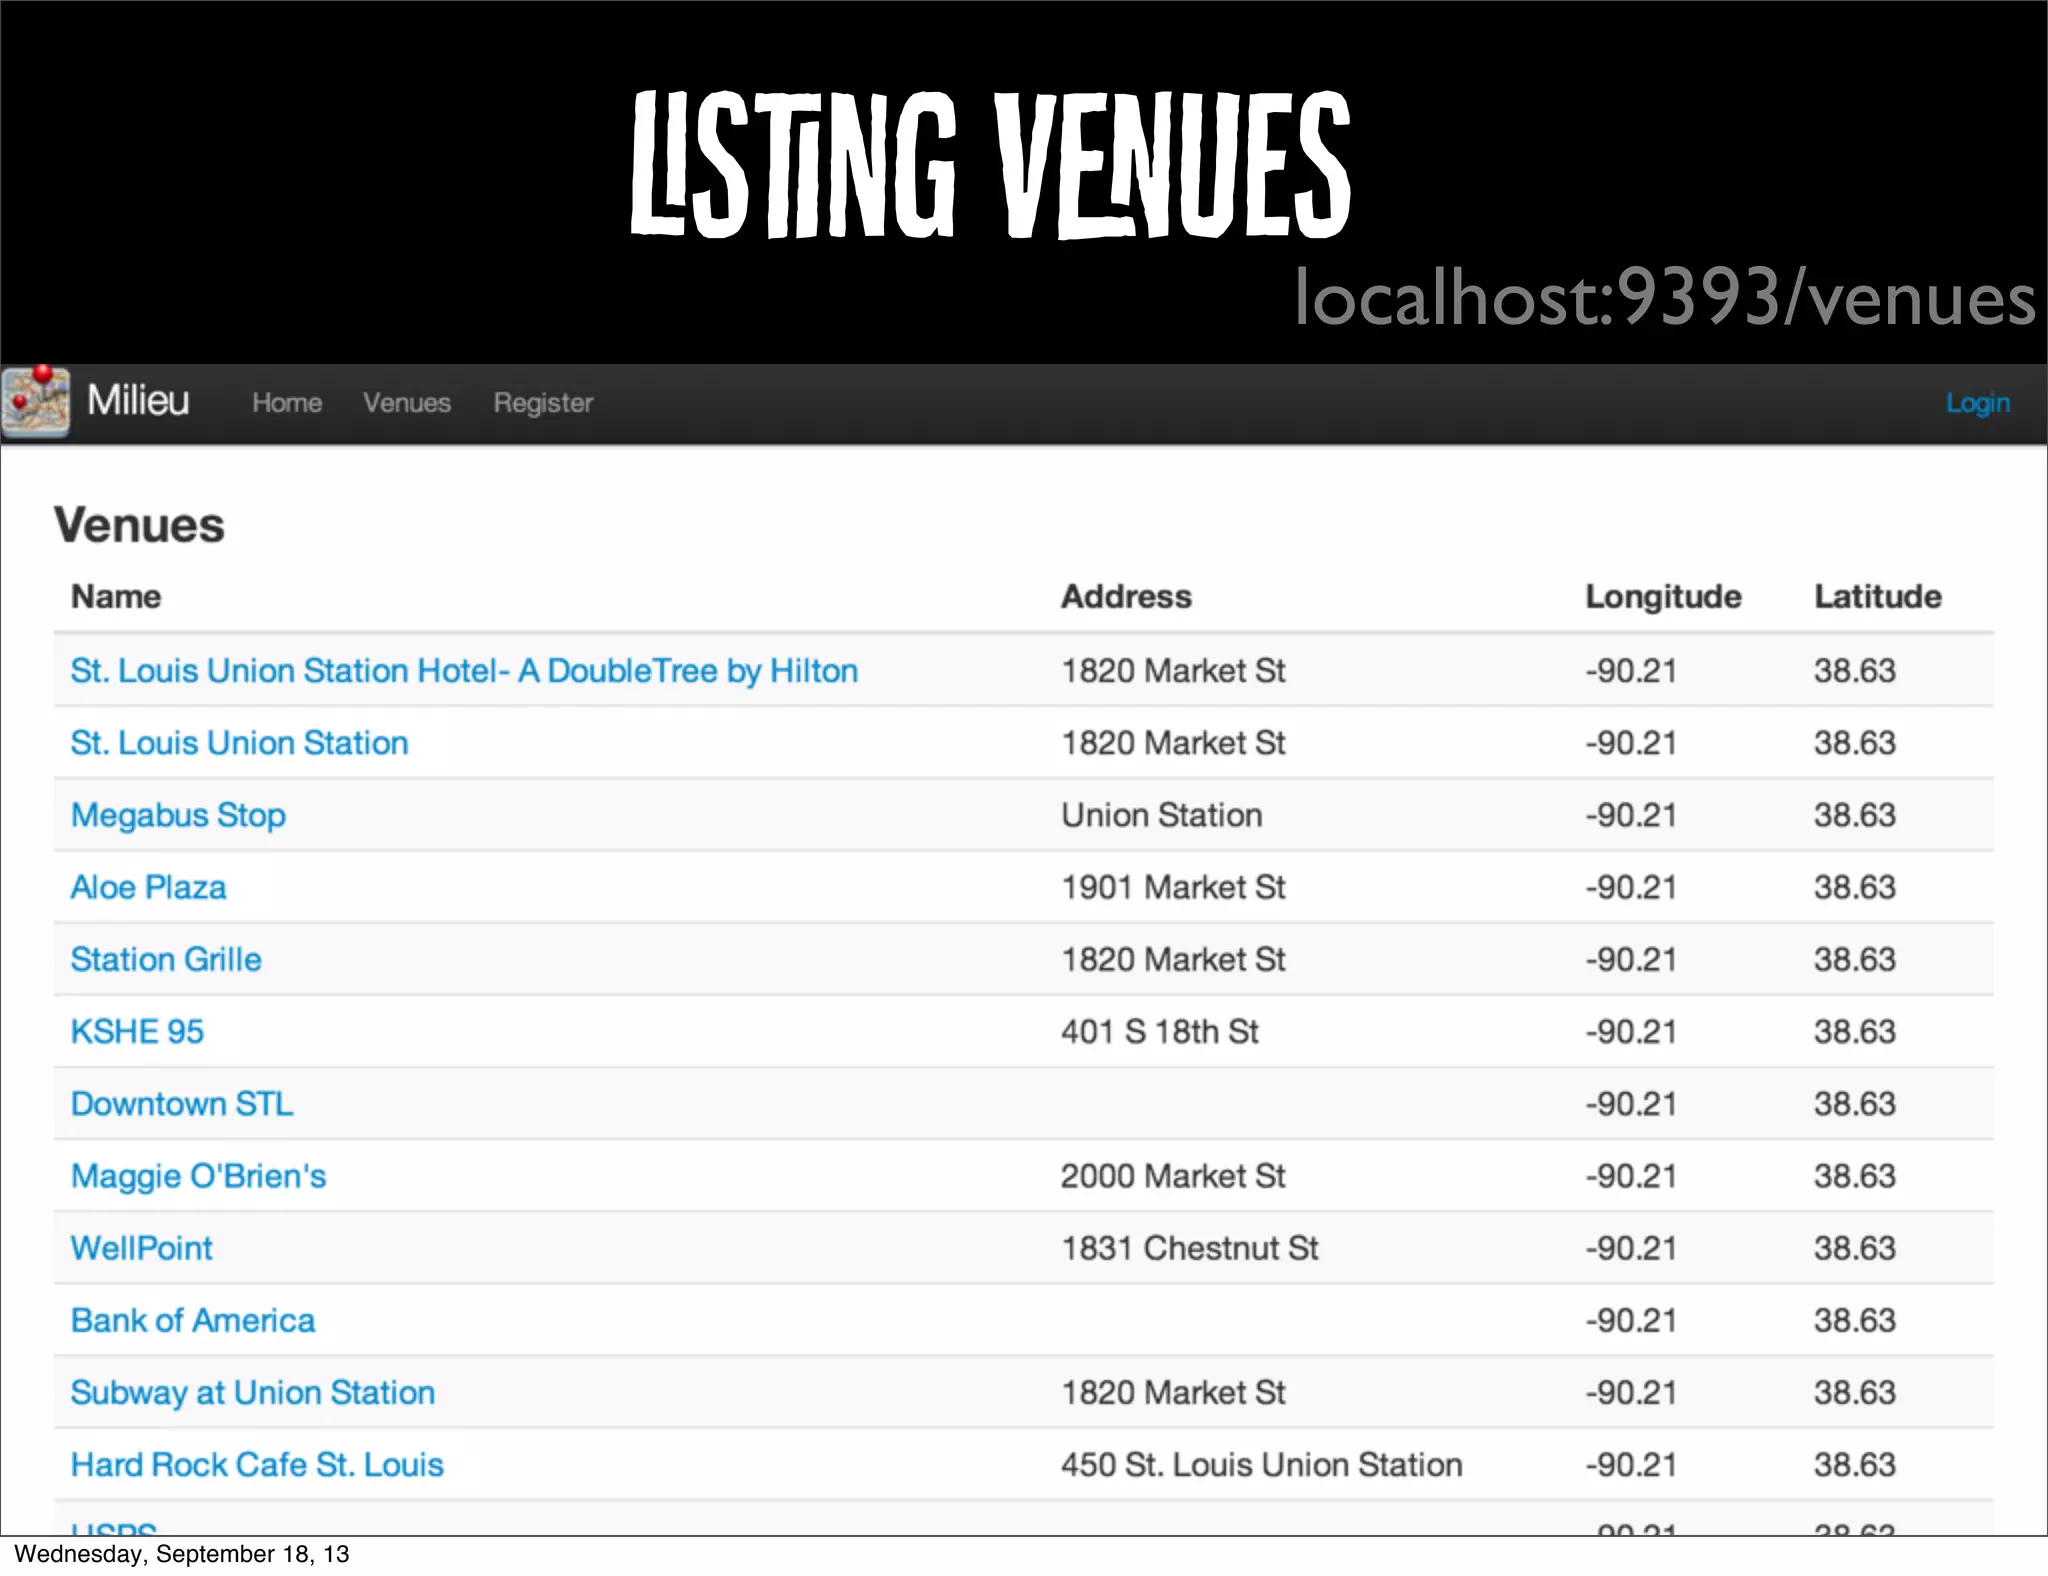
Task: Select 1820 Market St in Subway row
Action: click(1173, 1393)
